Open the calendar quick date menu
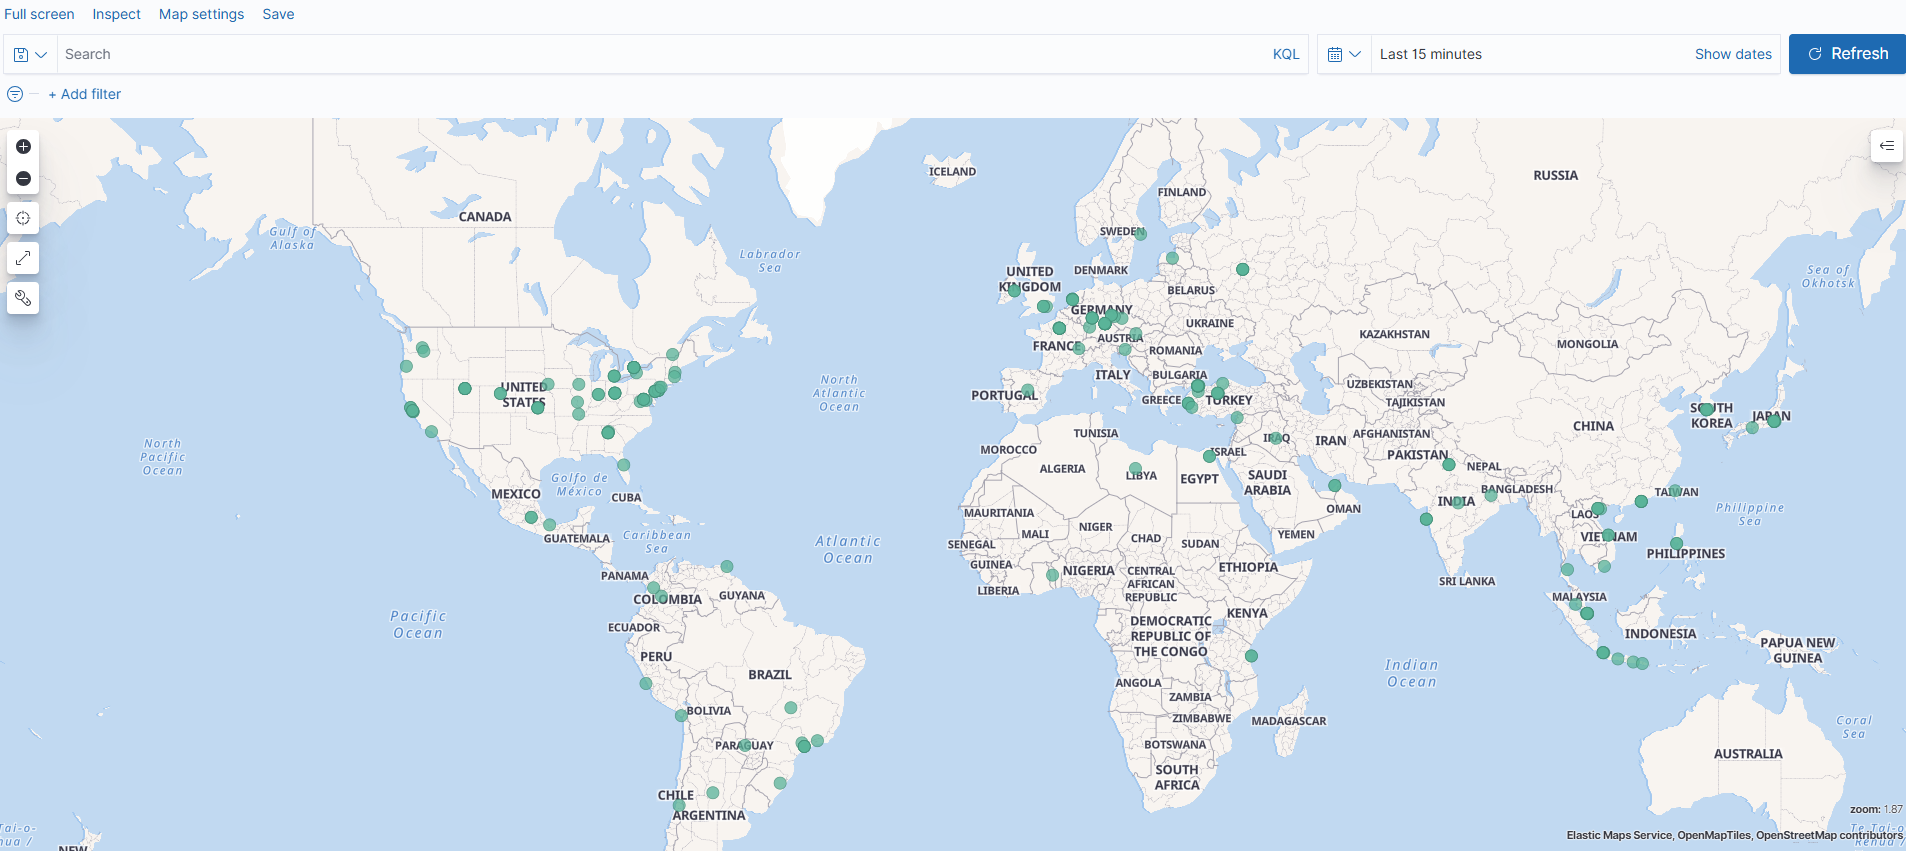Image resolution: width=1906 pixels, height=851 pixels. 1344,54
